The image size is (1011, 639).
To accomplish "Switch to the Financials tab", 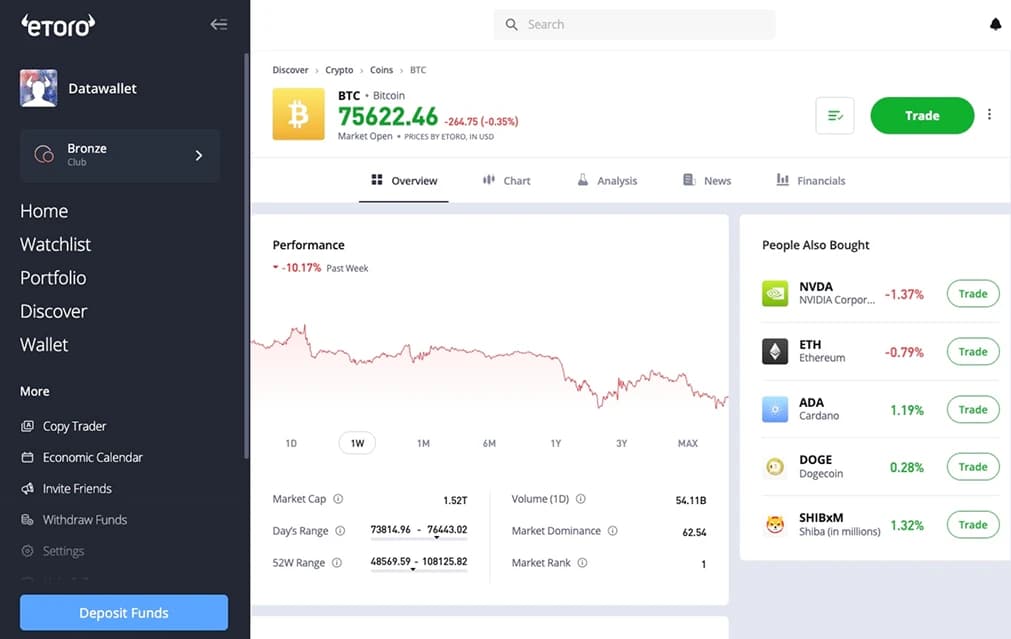I will coord(811,181).
